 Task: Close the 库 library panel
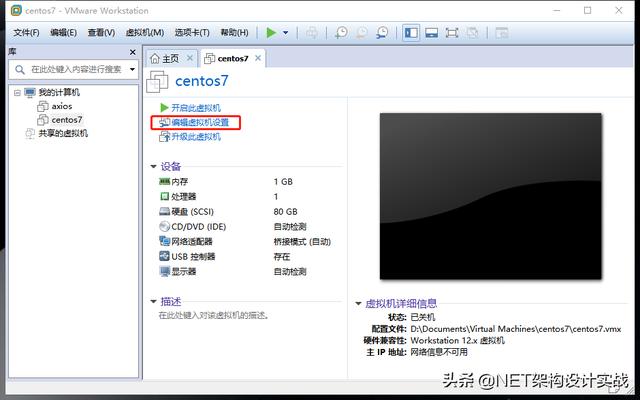click(132, 52)
